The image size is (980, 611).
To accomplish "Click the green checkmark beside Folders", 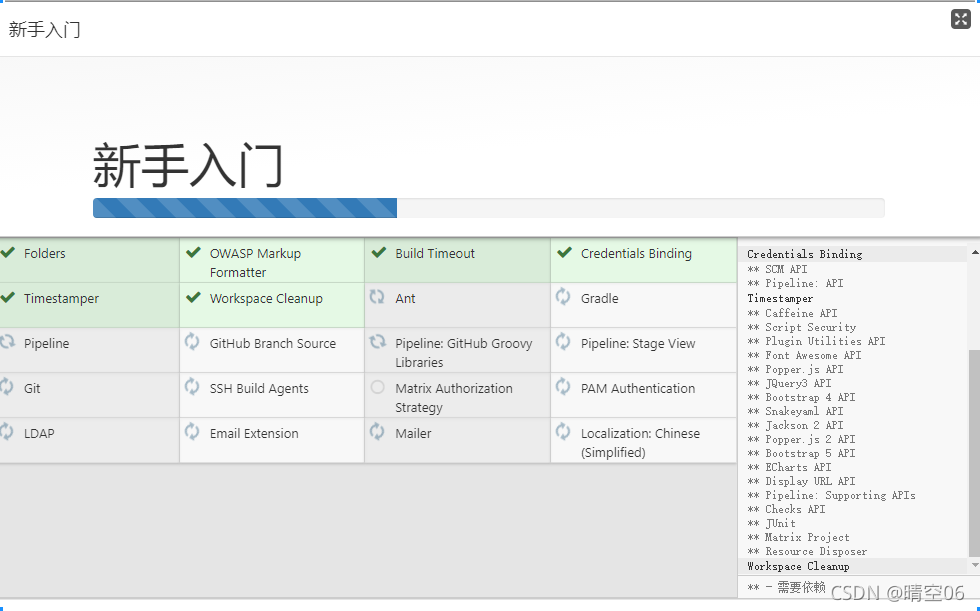I will 8,252.
